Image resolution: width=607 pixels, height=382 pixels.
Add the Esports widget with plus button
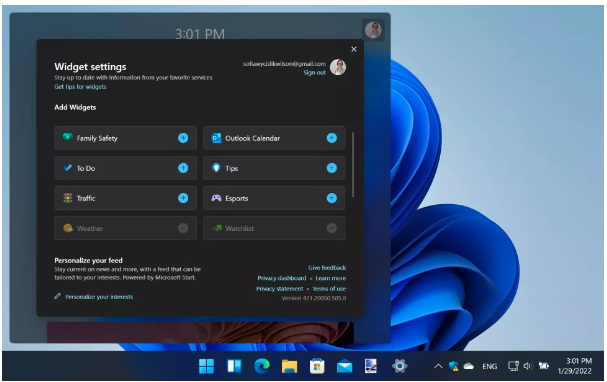(x=332, y=198)
